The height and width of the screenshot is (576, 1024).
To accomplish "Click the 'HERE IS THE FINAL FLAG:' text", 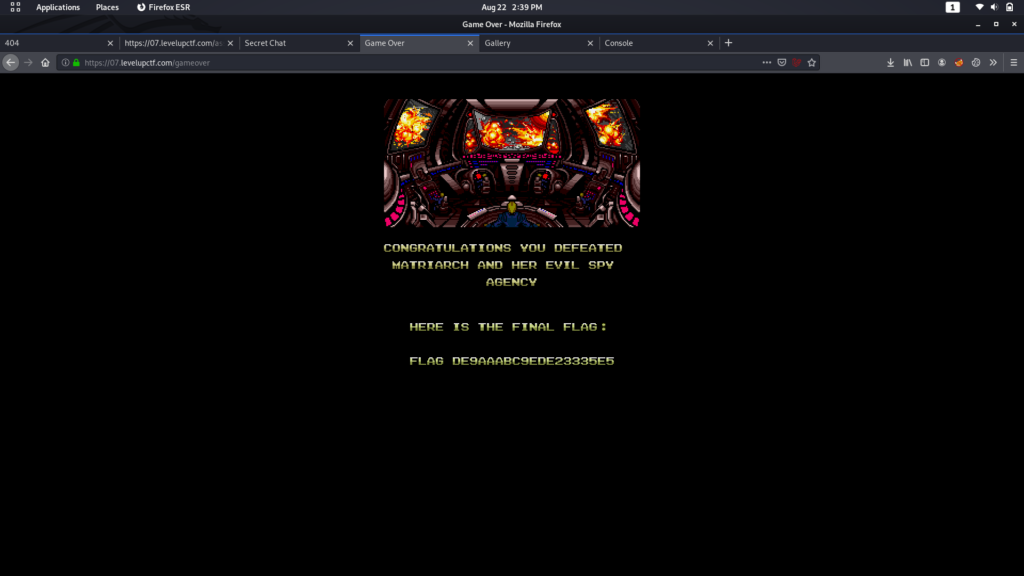I will (x=508, y=327).
